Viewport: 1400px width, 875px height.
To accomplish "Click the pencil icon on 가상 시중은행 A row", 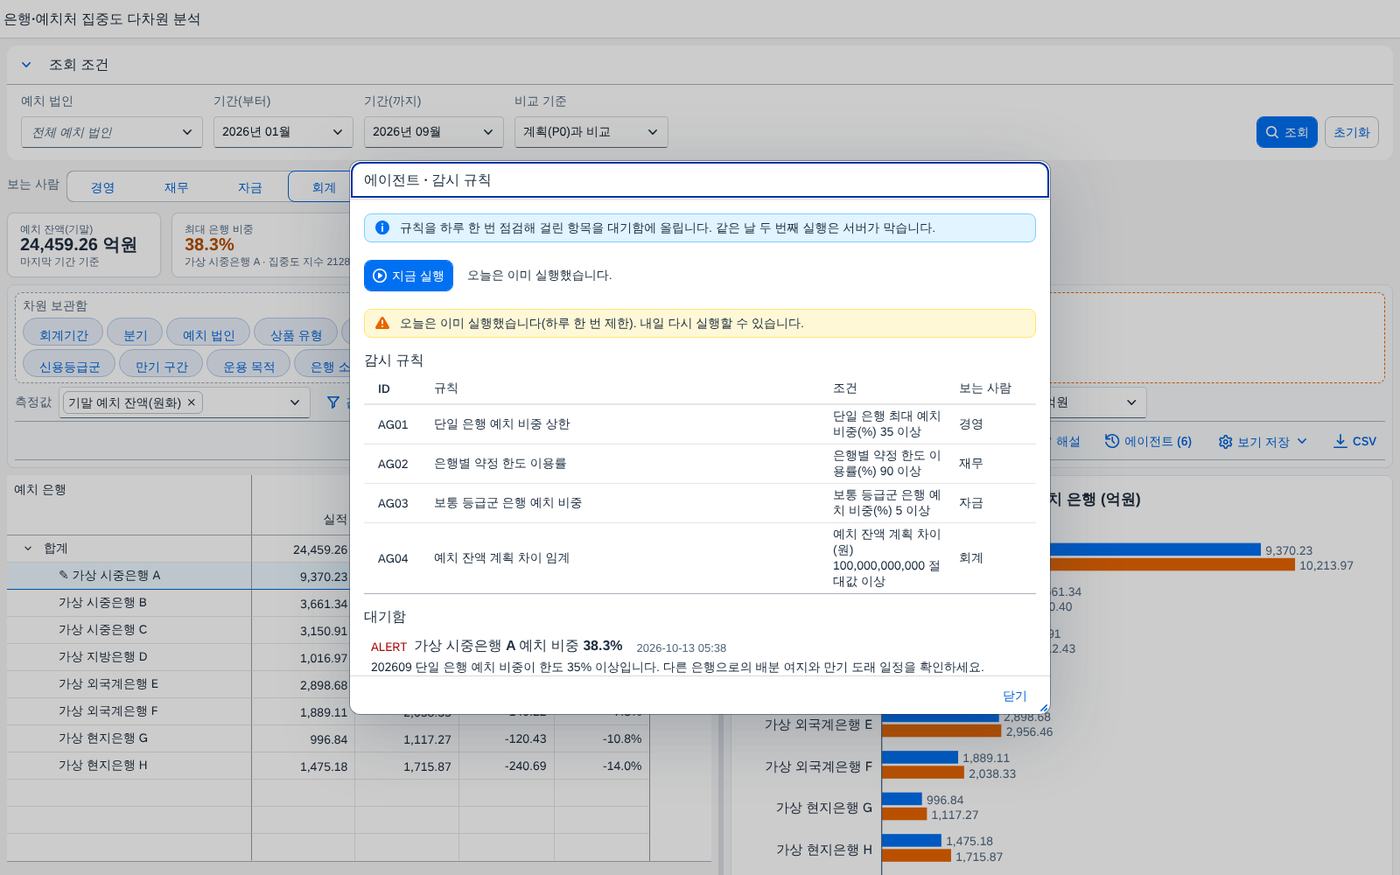I will tap(64, 575).
